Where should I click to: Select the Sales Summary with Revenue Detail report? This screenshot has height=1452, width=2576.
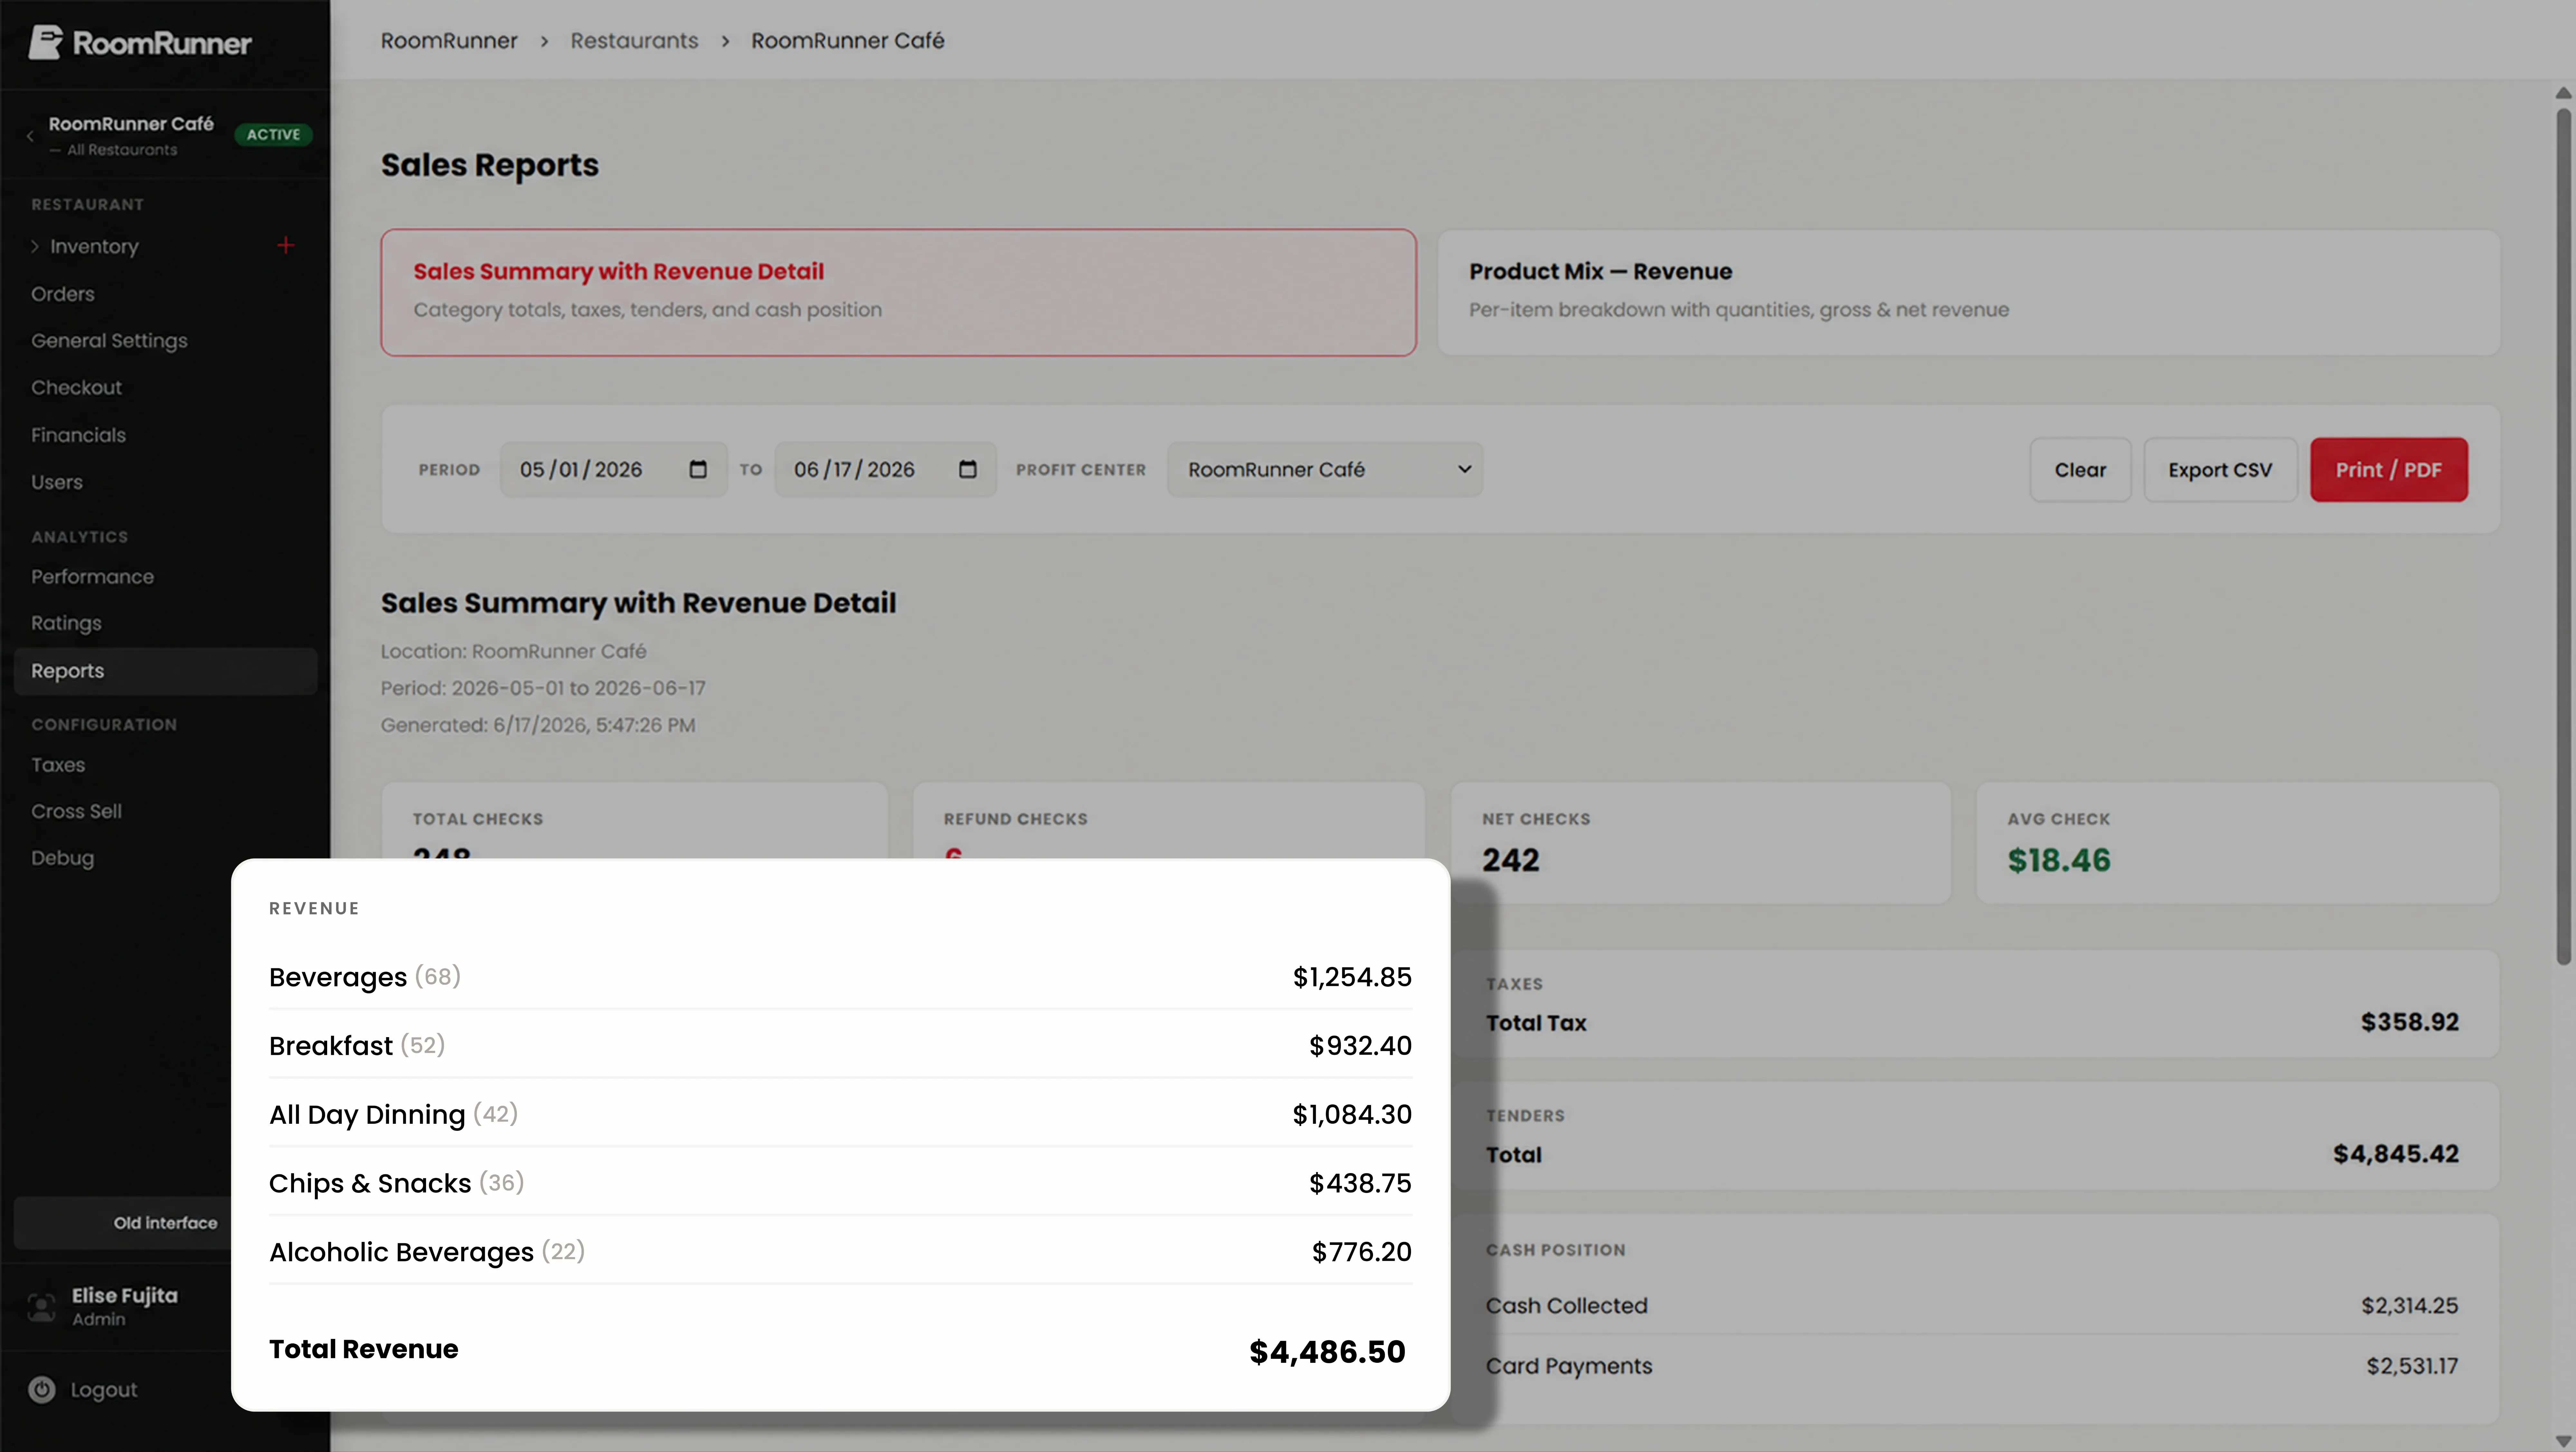[898, 292]
